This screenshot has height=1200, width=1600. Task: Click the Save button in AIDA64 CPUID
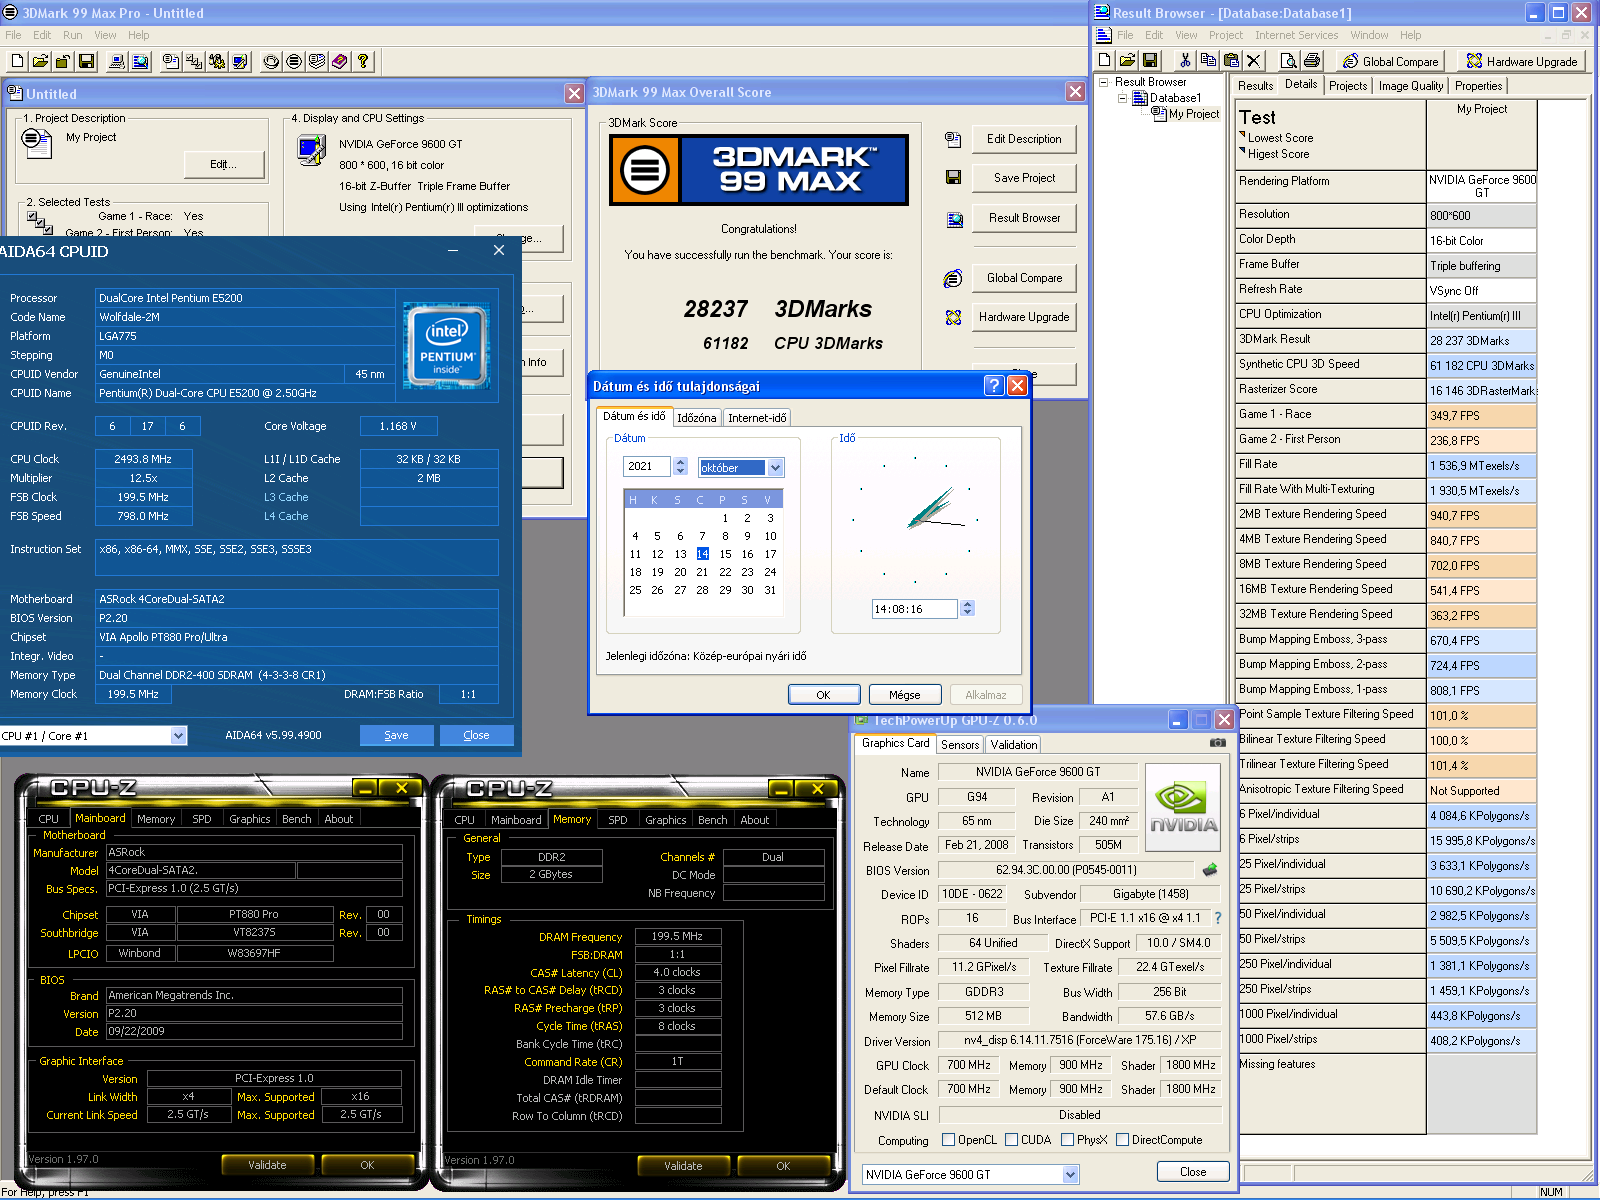pyautogui.click(x=397, y=735)
